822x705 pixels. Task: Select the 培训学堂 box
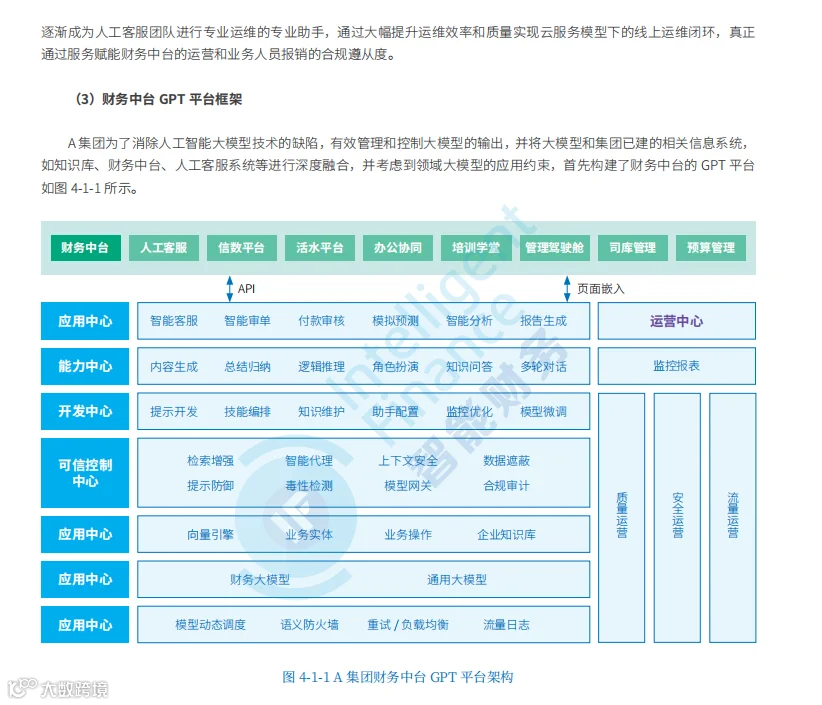tap(476, 247)
